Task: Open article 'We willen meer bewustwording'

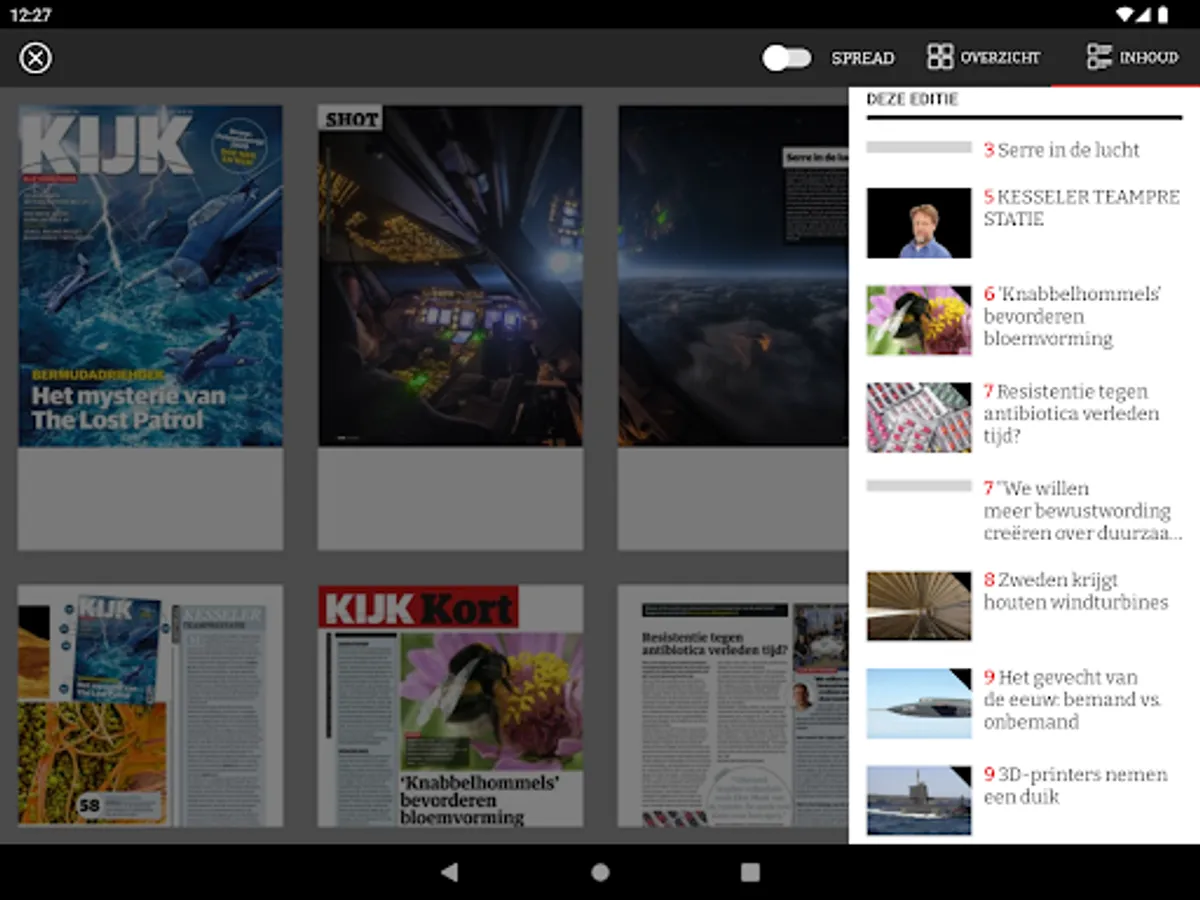Action: [x=1024, y=510]
